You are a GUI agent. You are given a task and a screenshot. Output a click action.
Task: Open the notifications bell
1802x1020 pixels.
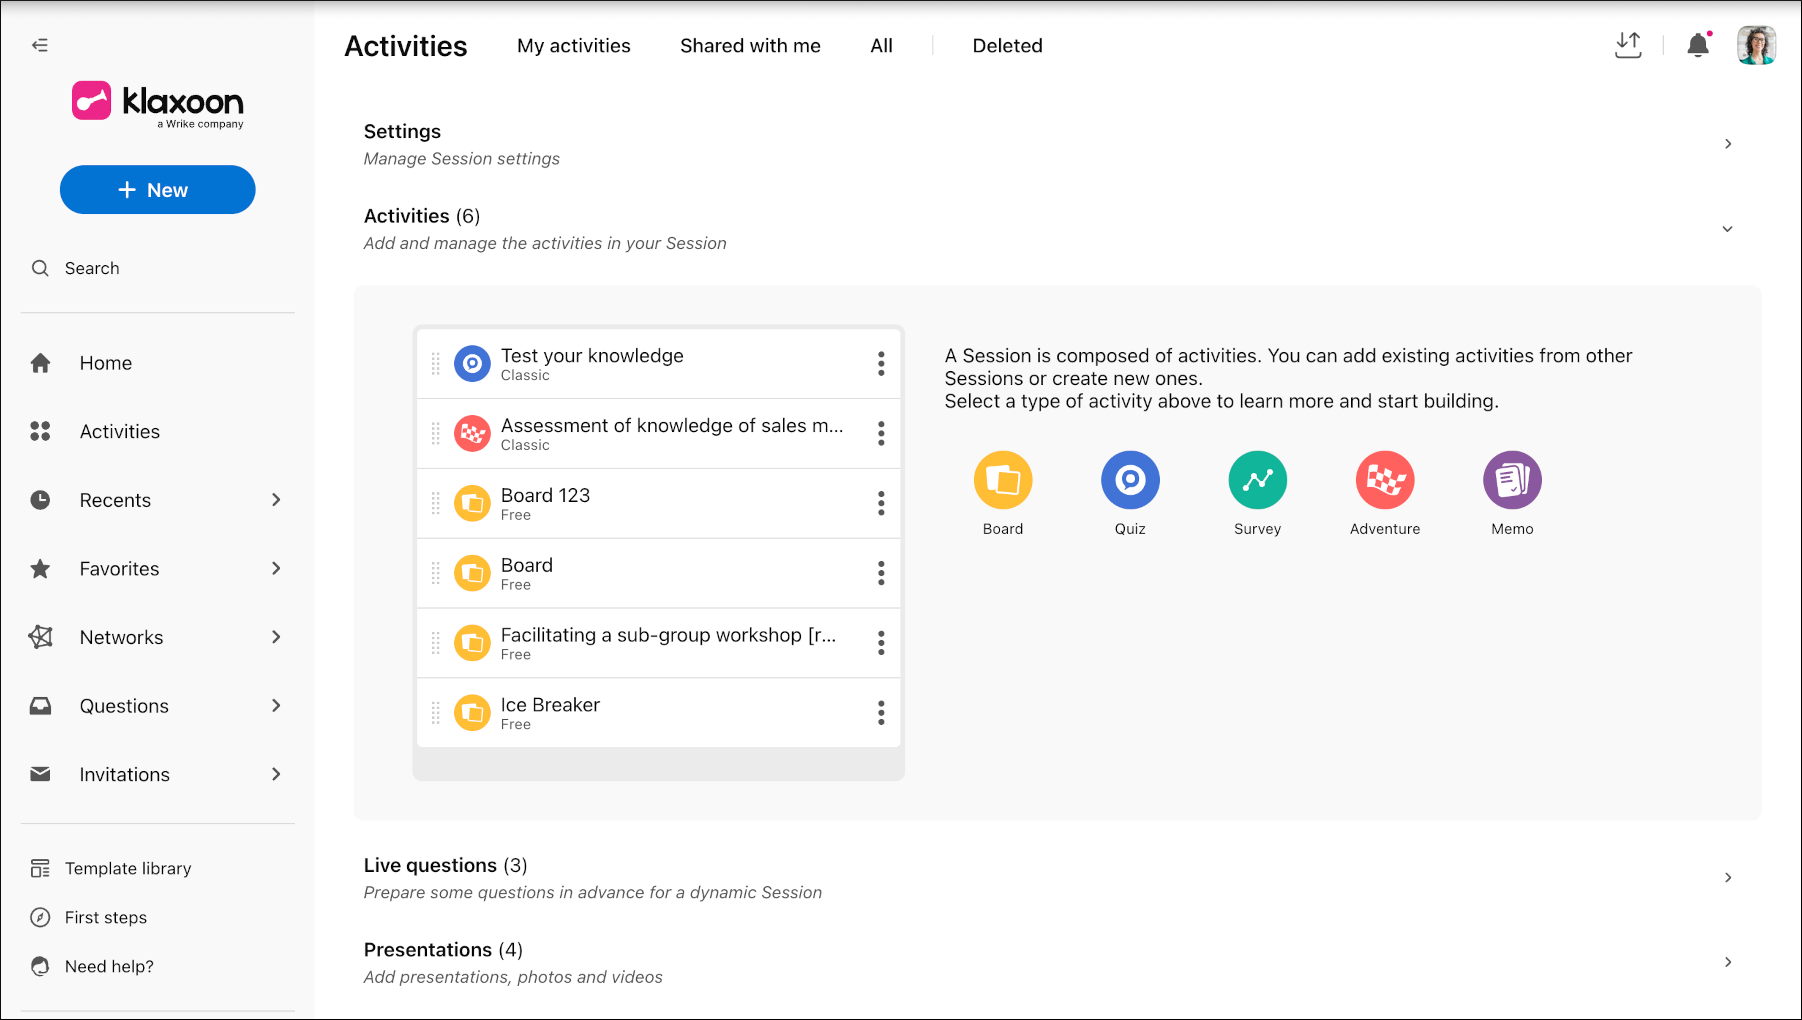pyautogui.click(x=1698, y=45)
